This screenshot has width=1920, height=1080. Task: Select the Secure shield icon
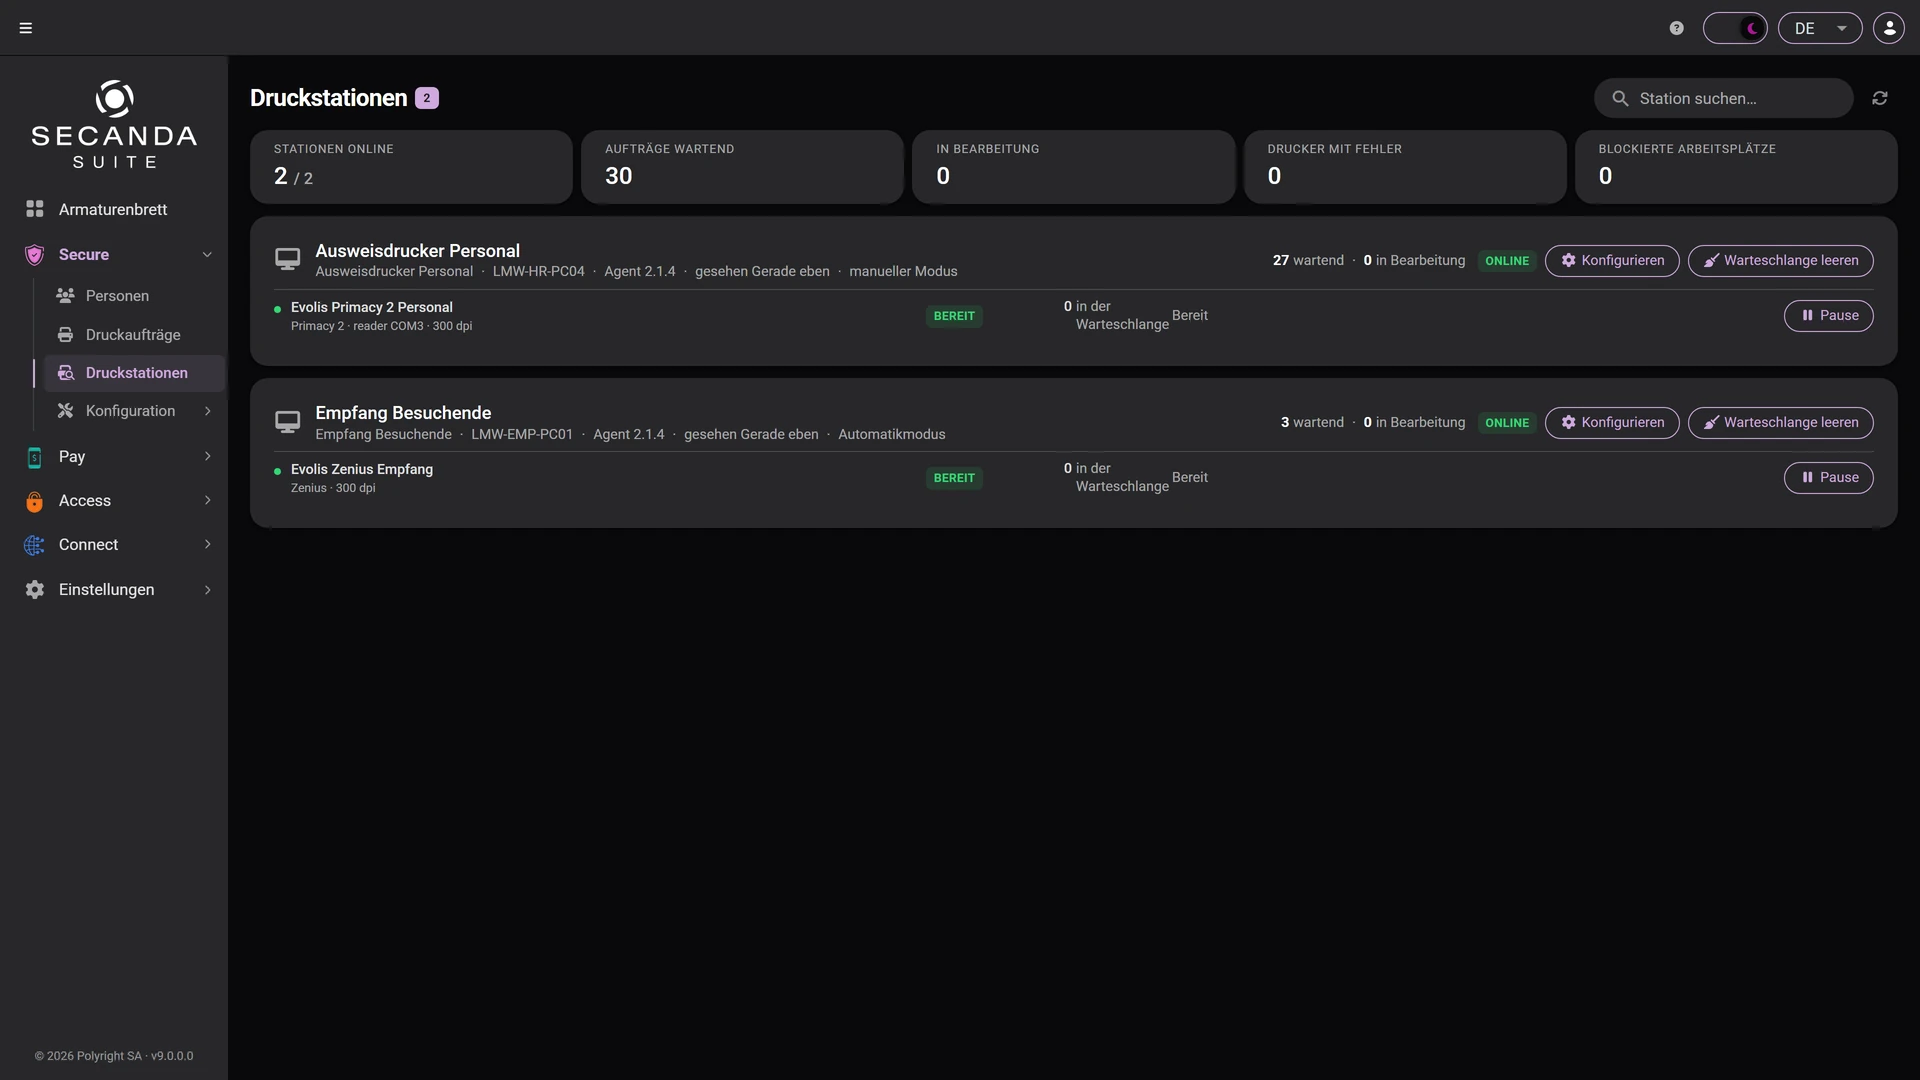click(34, 255)
